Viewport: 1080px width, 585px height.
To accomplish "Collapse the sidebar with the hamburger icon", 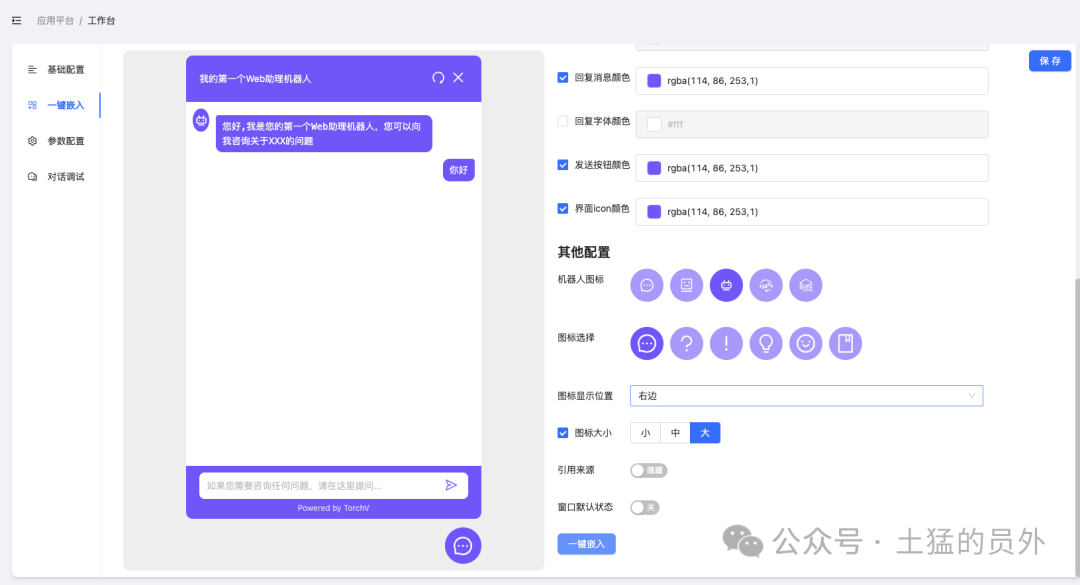I will (17, 21).
